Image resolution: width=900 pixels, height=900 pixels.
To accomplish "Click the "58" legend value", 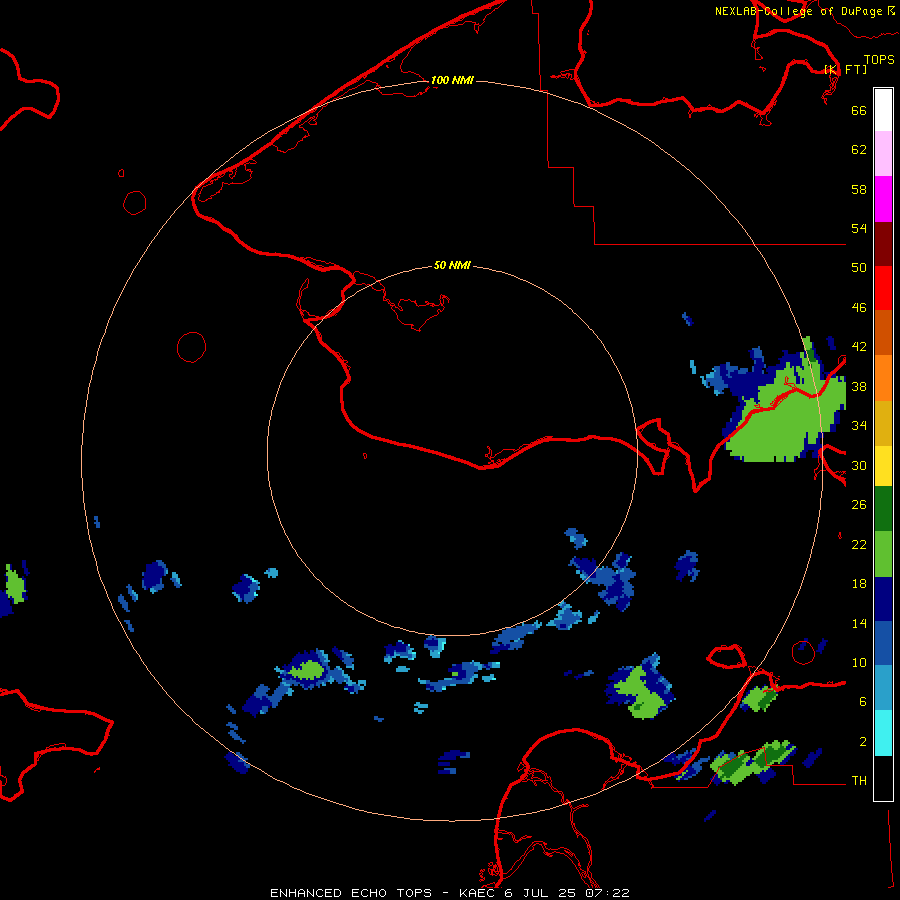I will pyautogui.click(x=859, y=189).
